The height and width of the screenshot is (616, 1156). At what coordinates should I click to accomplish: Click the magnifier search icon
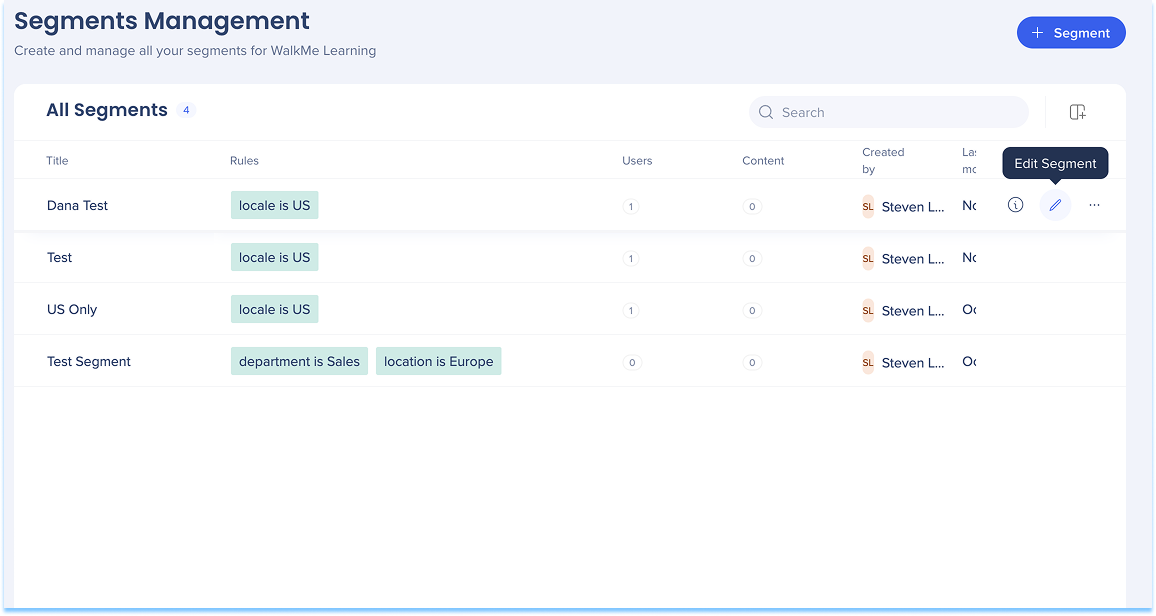766,112
